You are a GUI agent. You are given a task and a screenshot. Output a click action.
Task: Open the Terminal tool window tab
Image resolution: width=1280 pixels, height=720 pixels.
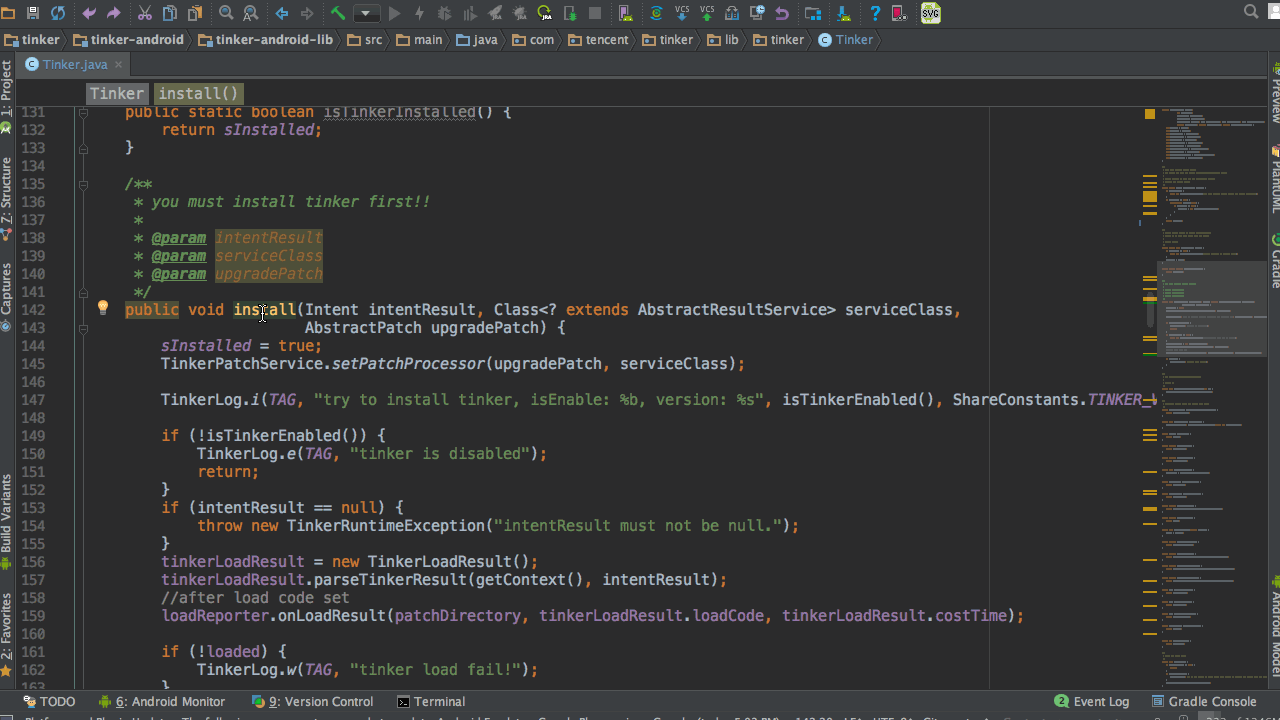(431, 701)
